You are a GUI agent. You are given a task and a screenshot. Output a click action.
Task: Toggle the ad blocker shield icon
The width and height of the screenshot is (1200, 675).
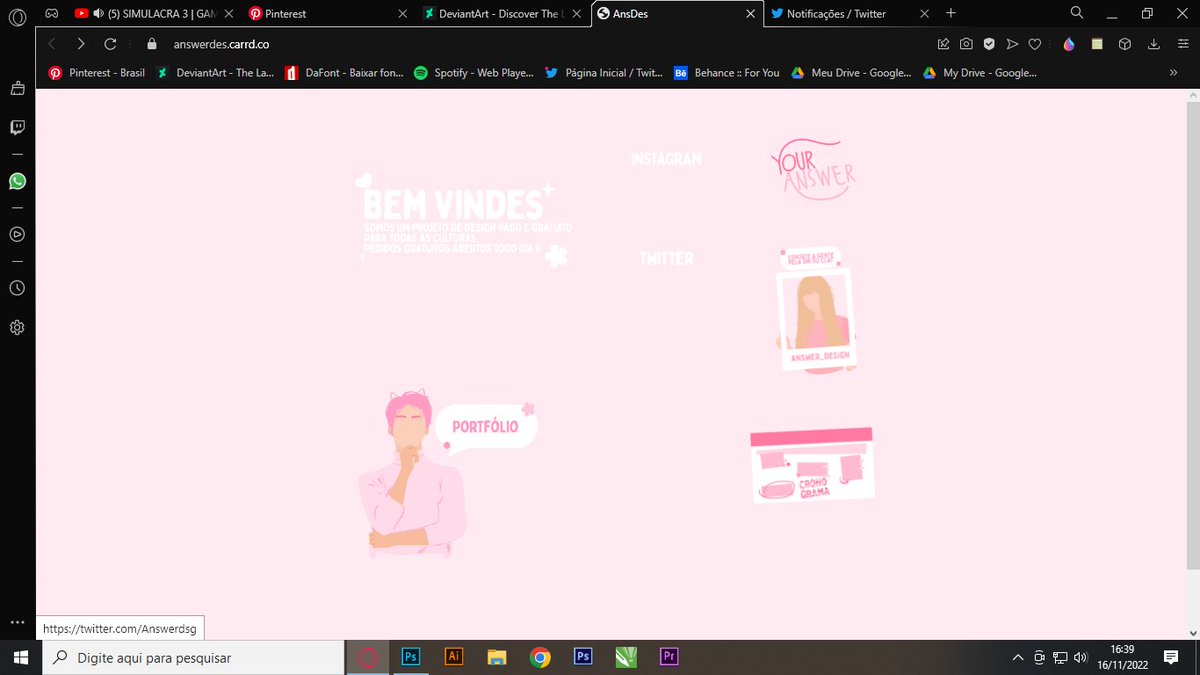pyautogui.click(x=989, y=44)
